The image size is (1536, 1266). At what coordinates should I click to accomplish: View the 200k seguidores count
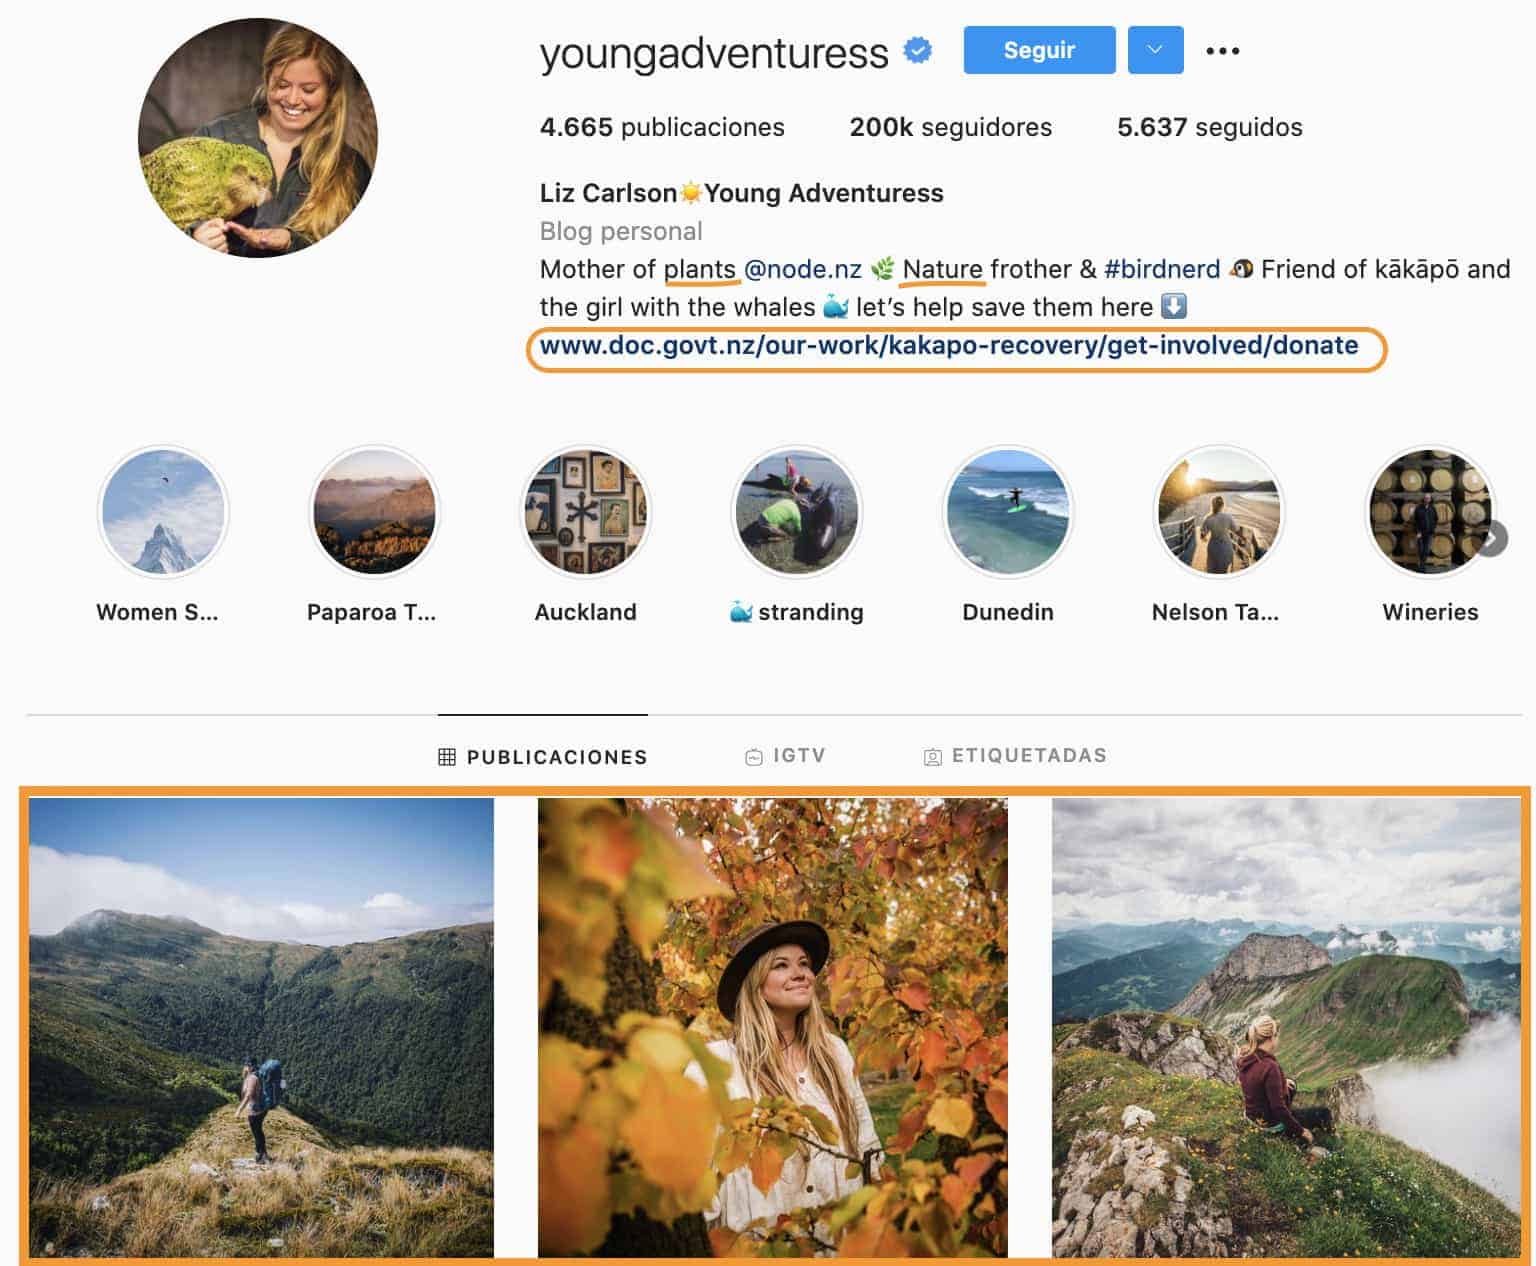coord(950,127)
